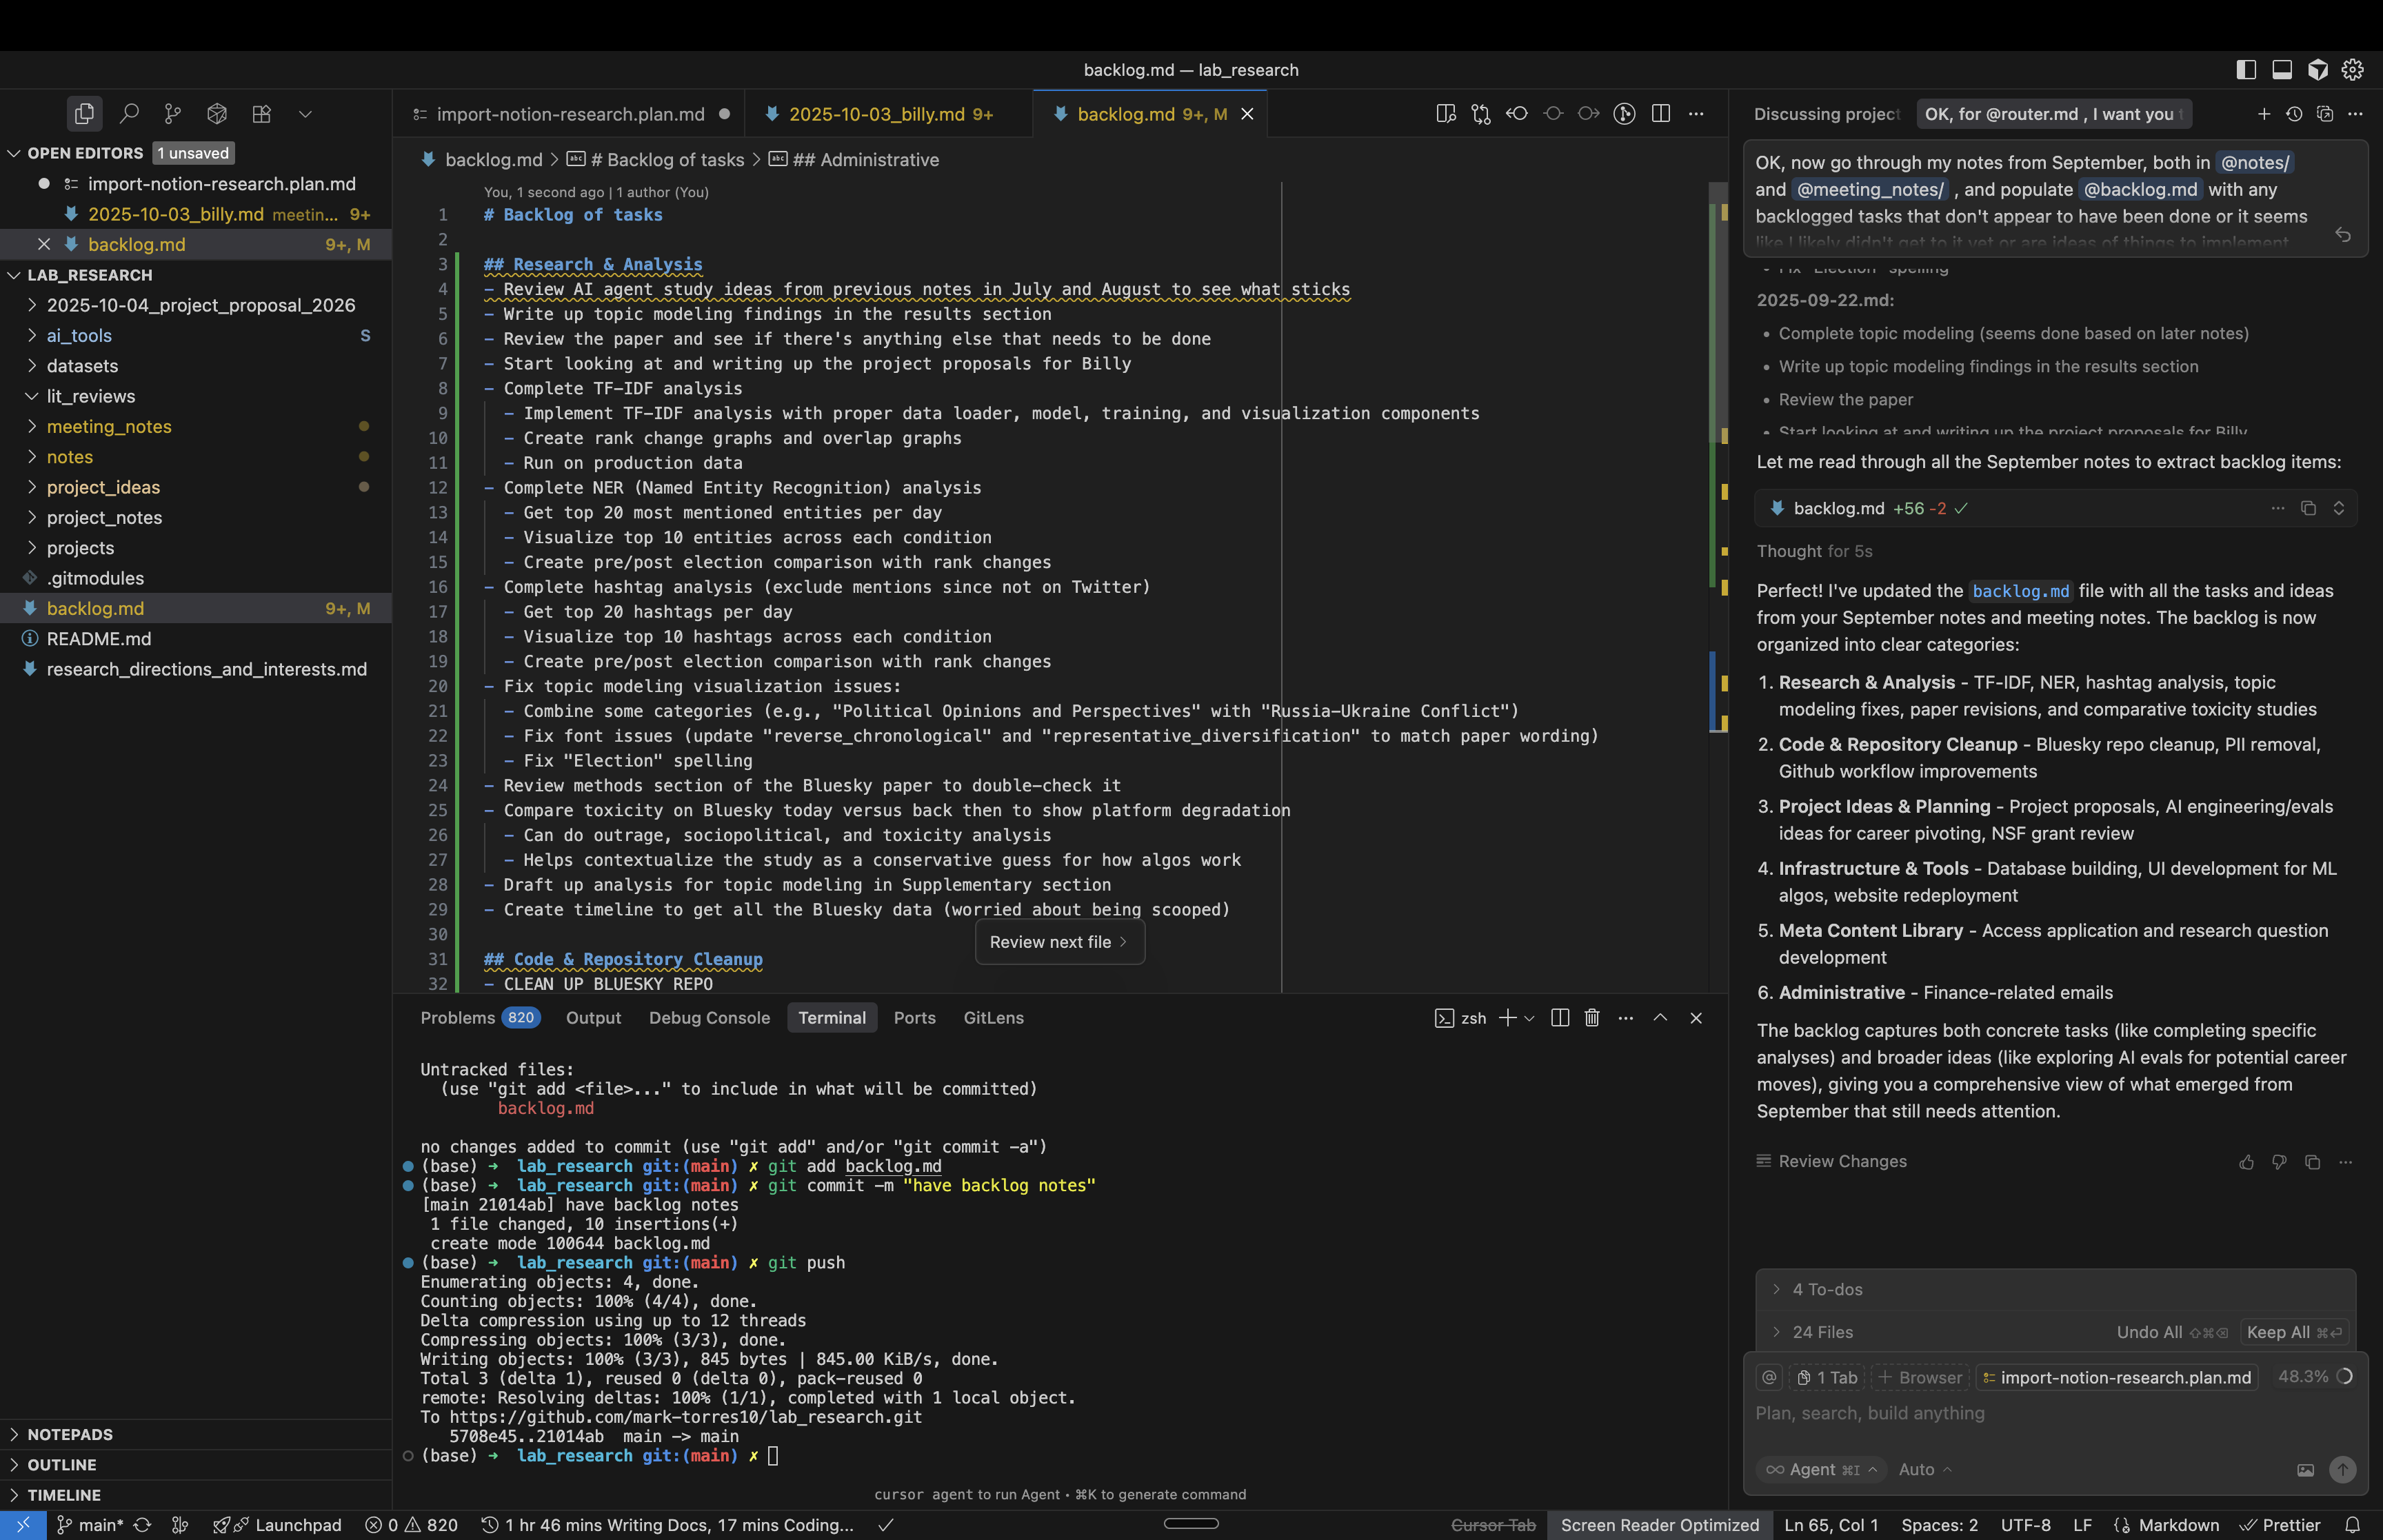Click the Review next file button
2383x1540 pixels.
pos(1058,943)
